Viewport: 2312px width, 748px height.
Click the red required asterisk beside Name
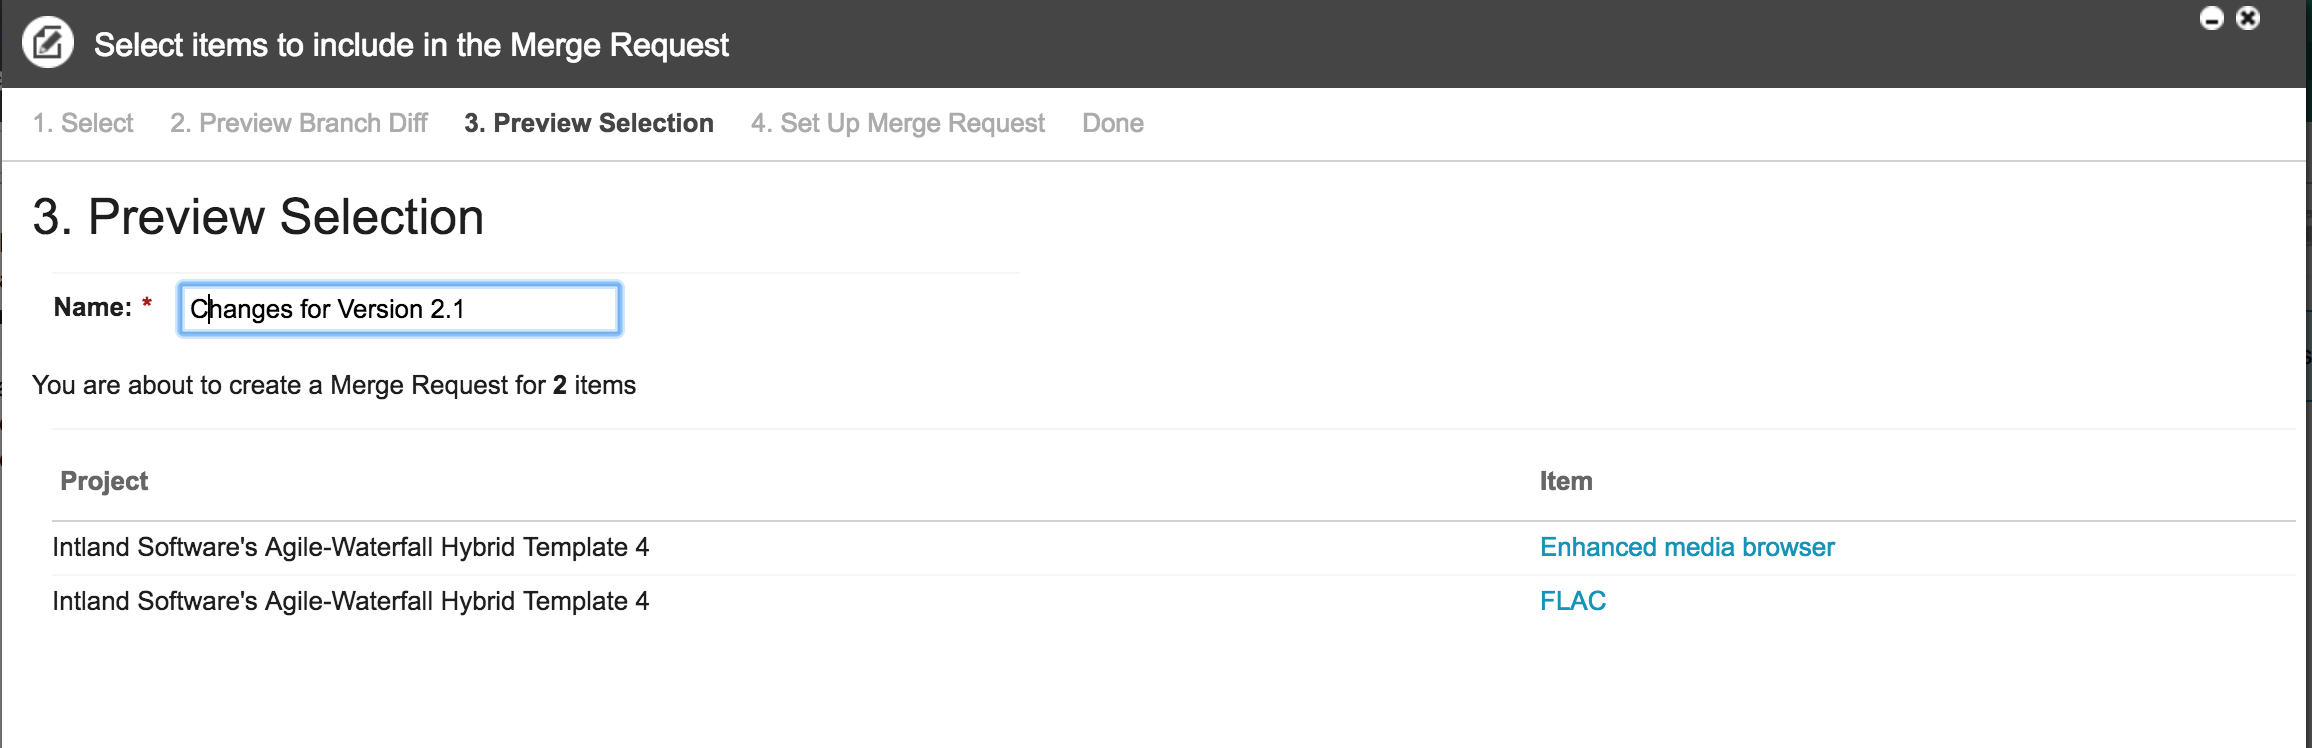(x=147, y=303)
